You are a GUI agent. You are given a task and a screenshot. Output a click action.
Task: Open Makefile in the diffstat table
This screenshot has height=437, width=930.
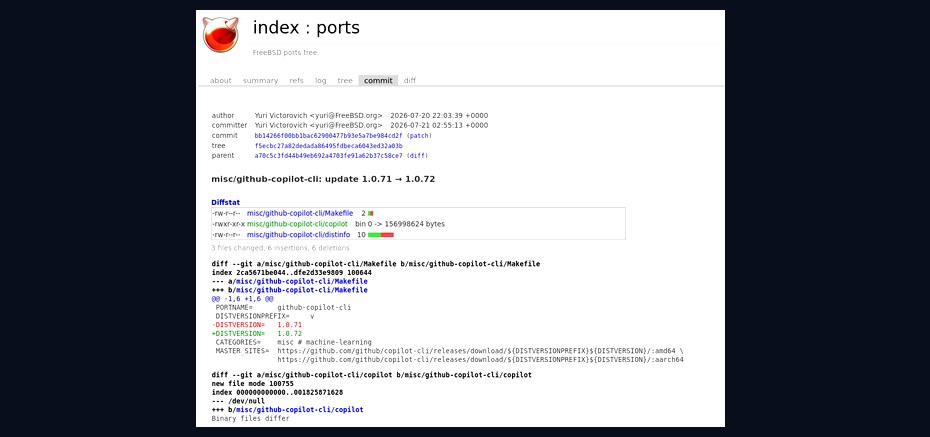coord(300,213)
